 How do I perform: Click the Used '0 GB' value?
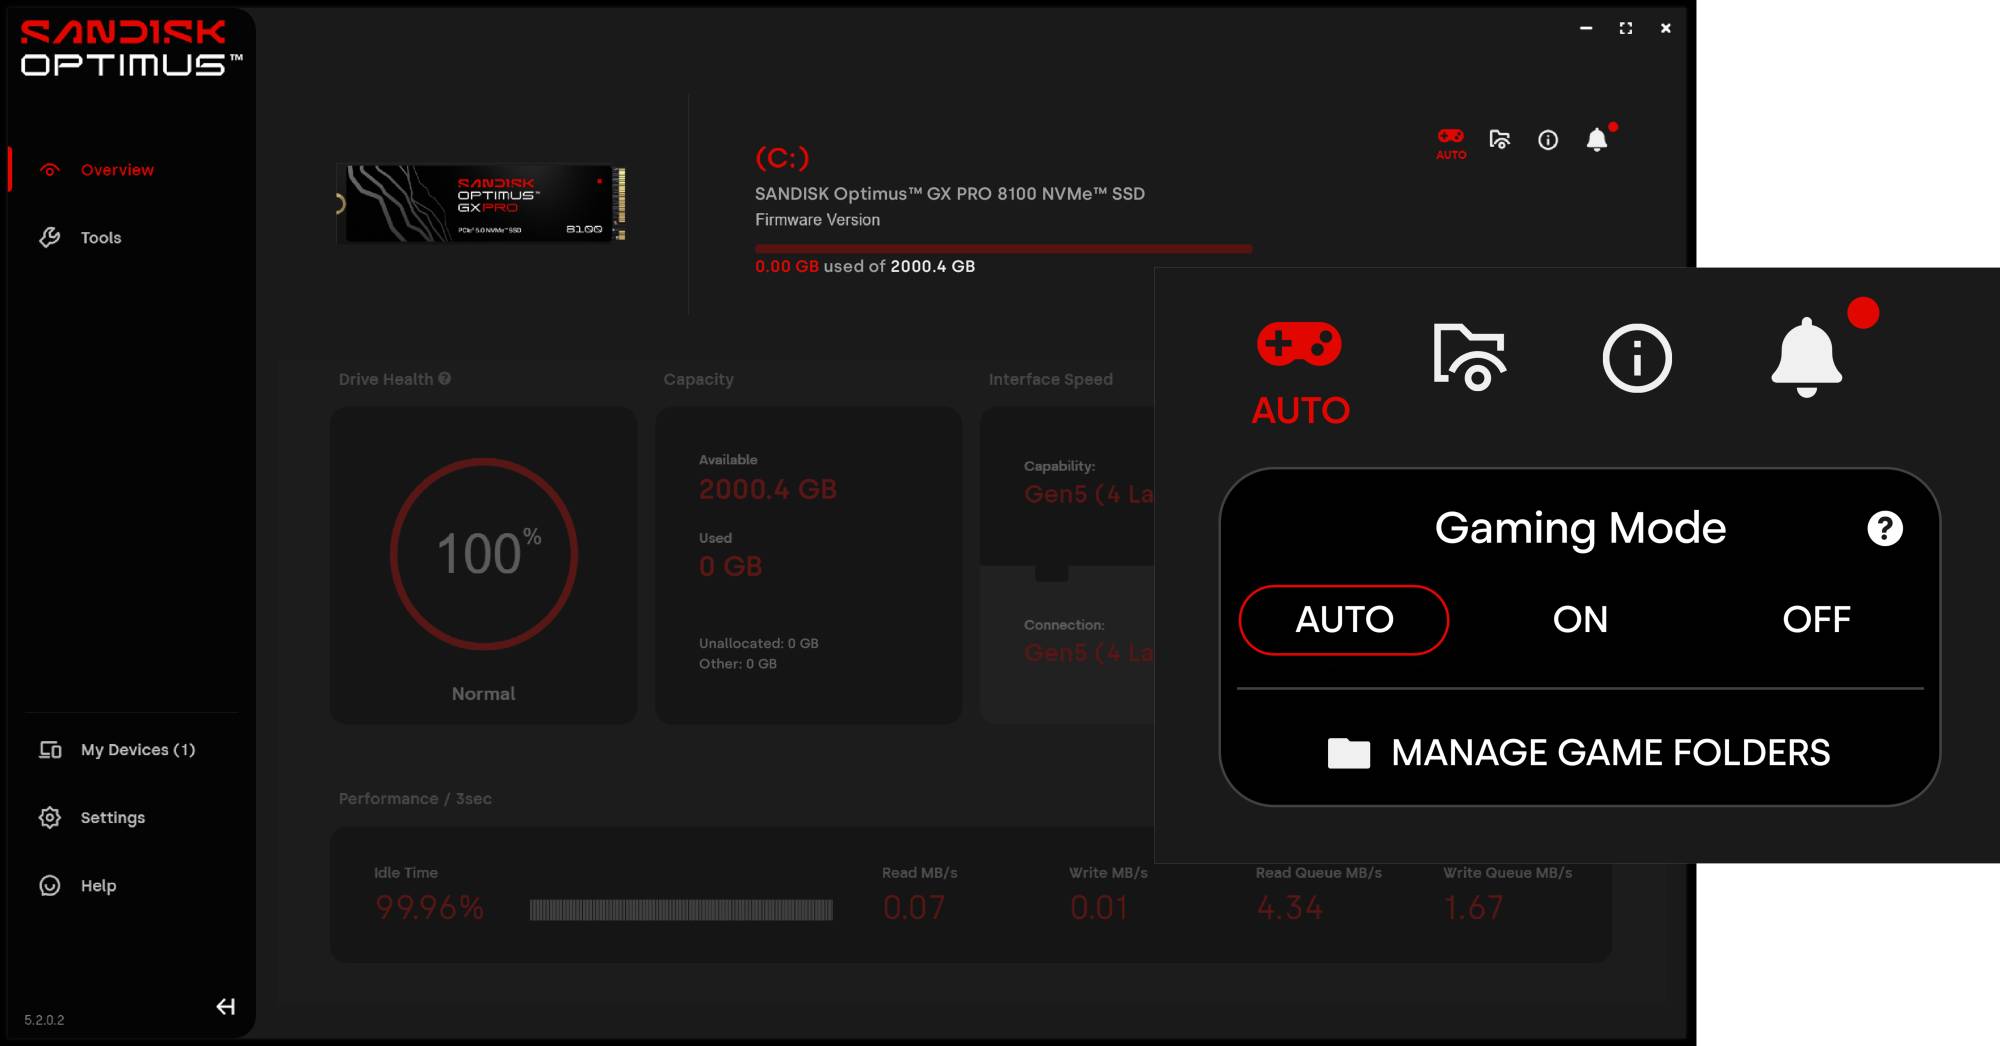click(x=731, y=567)
